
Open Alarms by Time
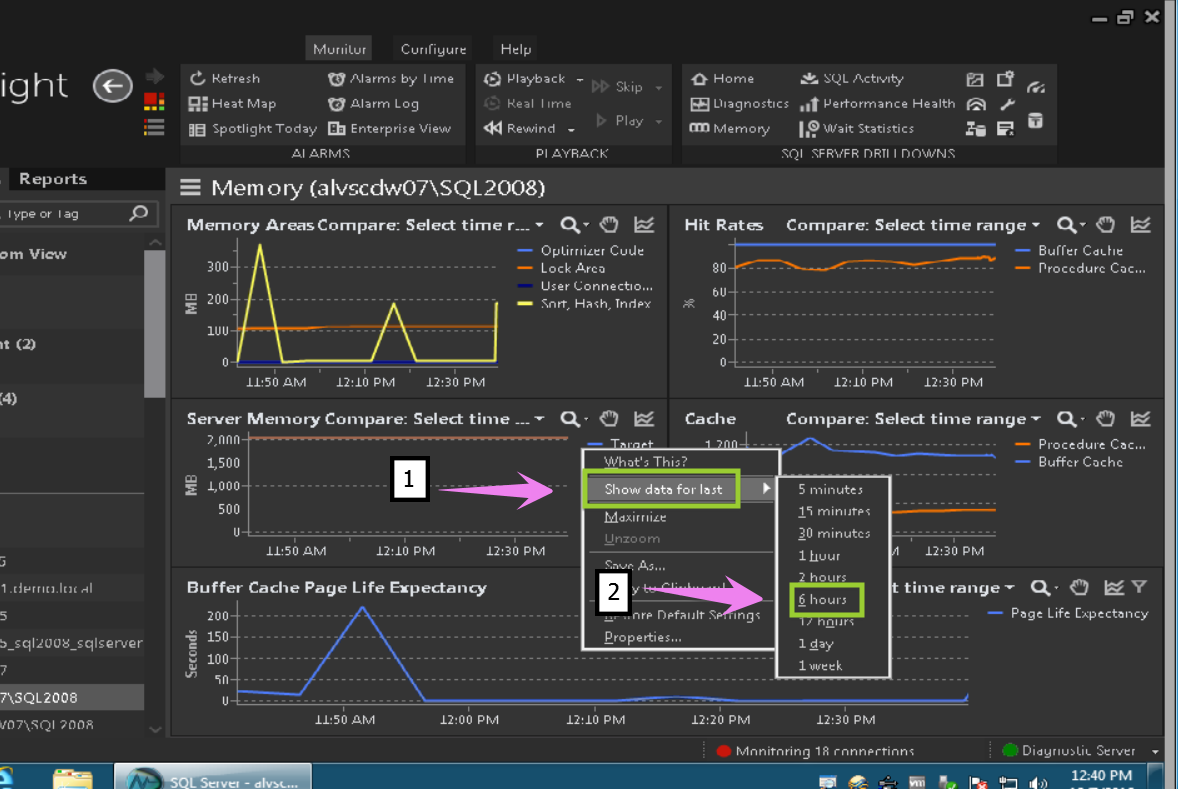pos(391,78)
